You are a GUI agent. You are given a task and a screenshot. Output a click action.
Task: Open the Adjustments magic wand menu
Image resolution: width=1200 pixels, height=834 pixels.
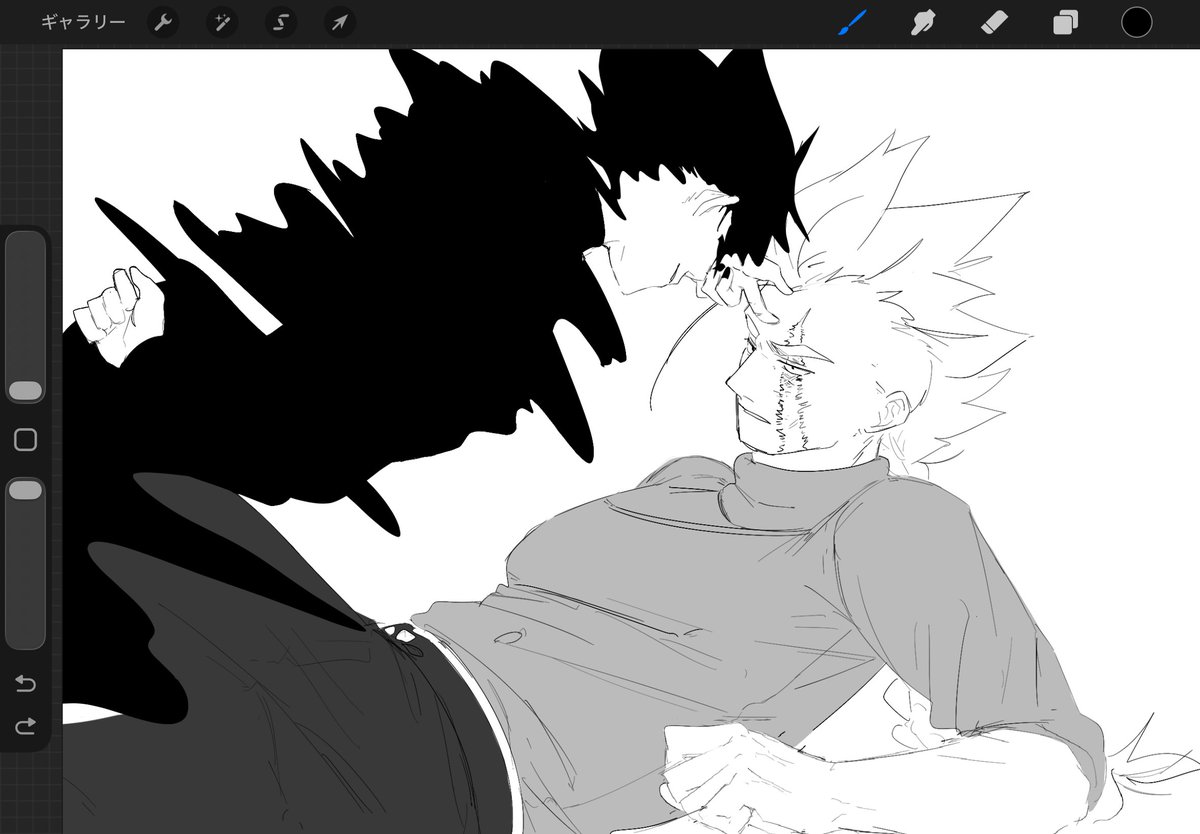pyautogui.click(x=222, y=22)
